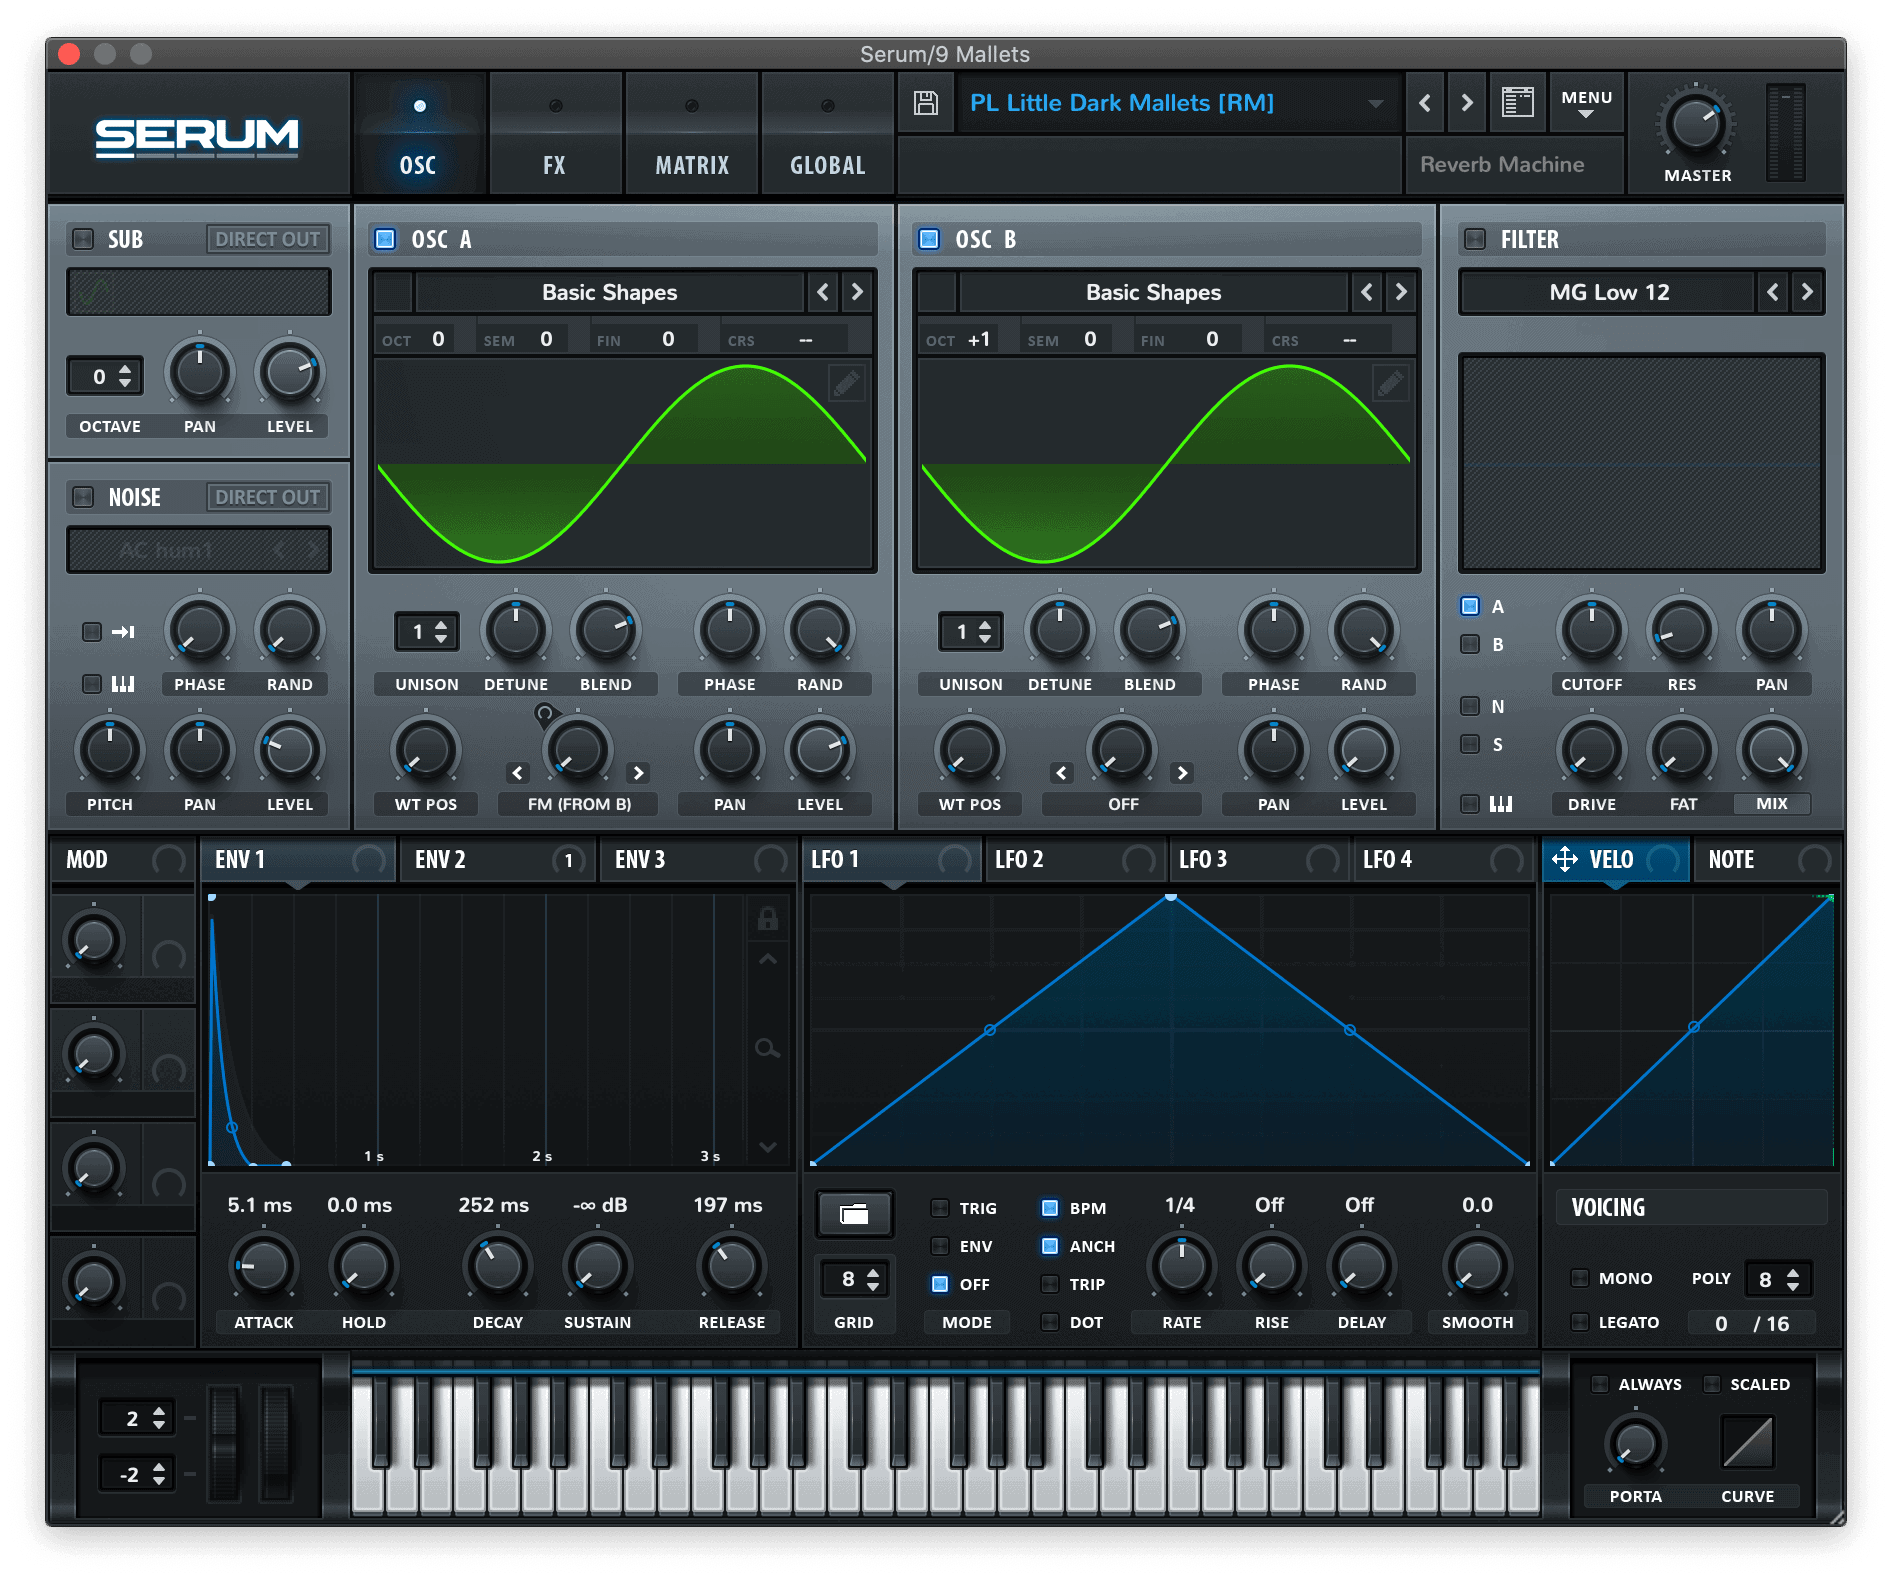Click the OSC B waveform edit pencil icon
This screenshot has width=1892, height=1580.
coord(1390,383)
